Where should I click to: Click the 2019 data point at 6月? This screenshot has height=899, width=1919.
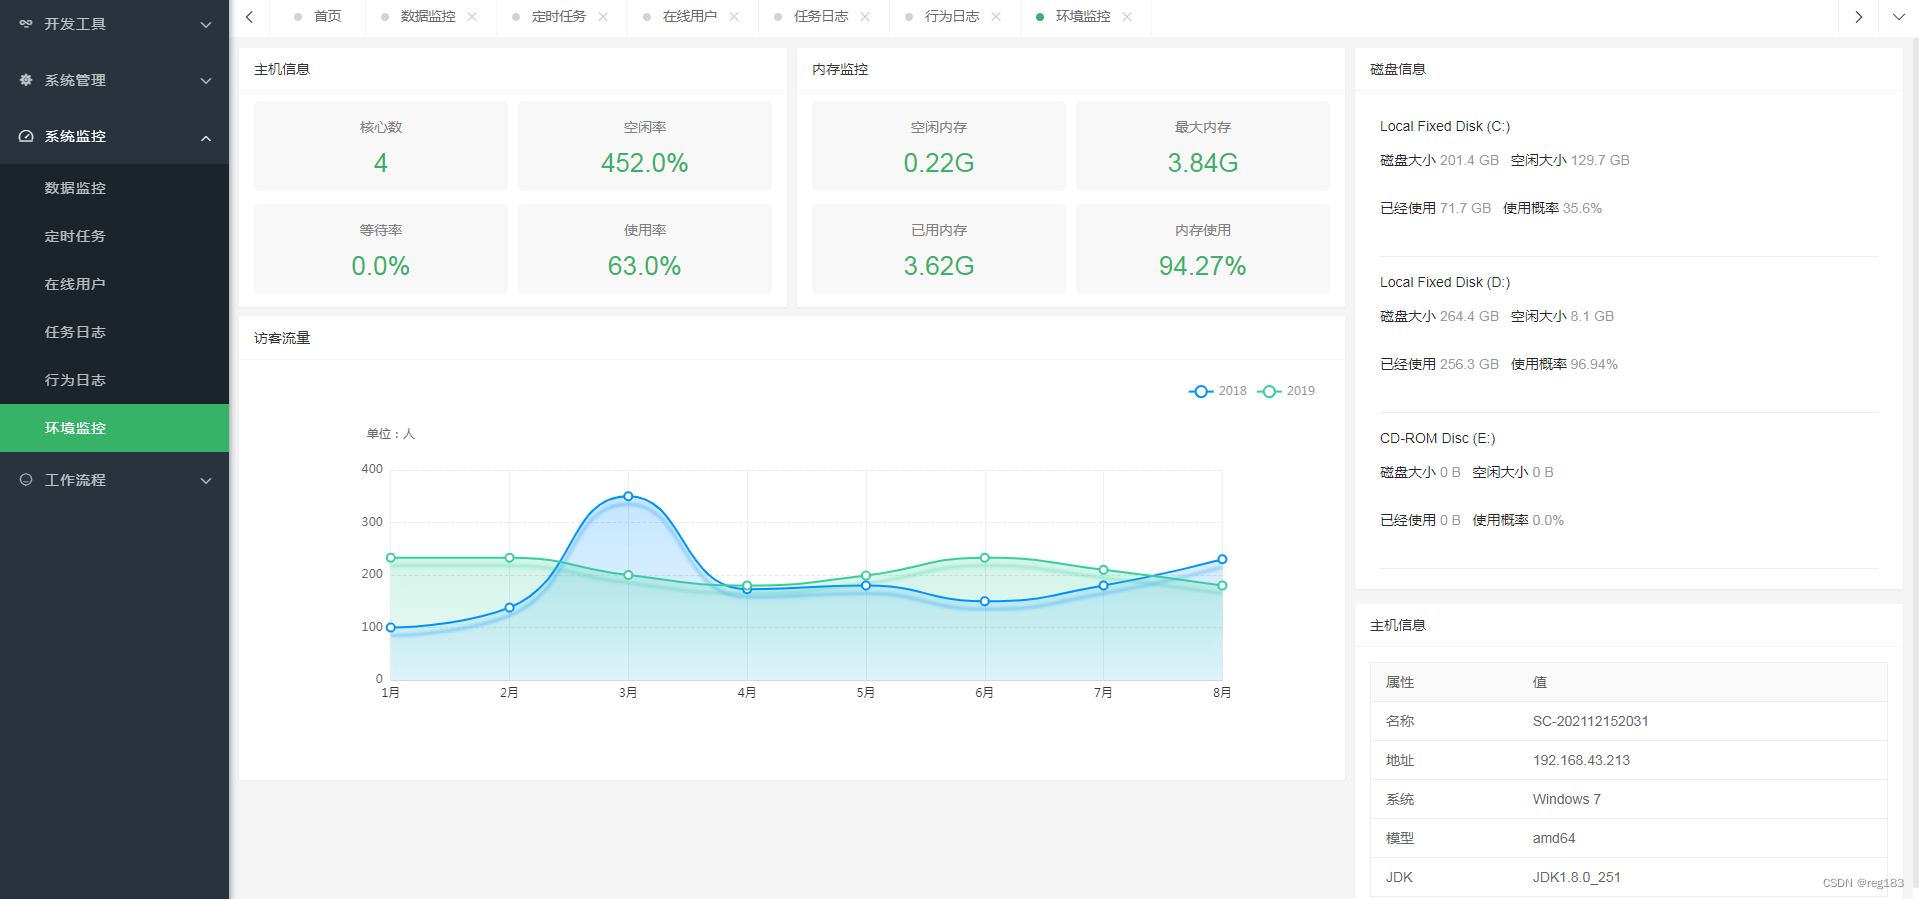pyautogui.click(x=985, y=558)
